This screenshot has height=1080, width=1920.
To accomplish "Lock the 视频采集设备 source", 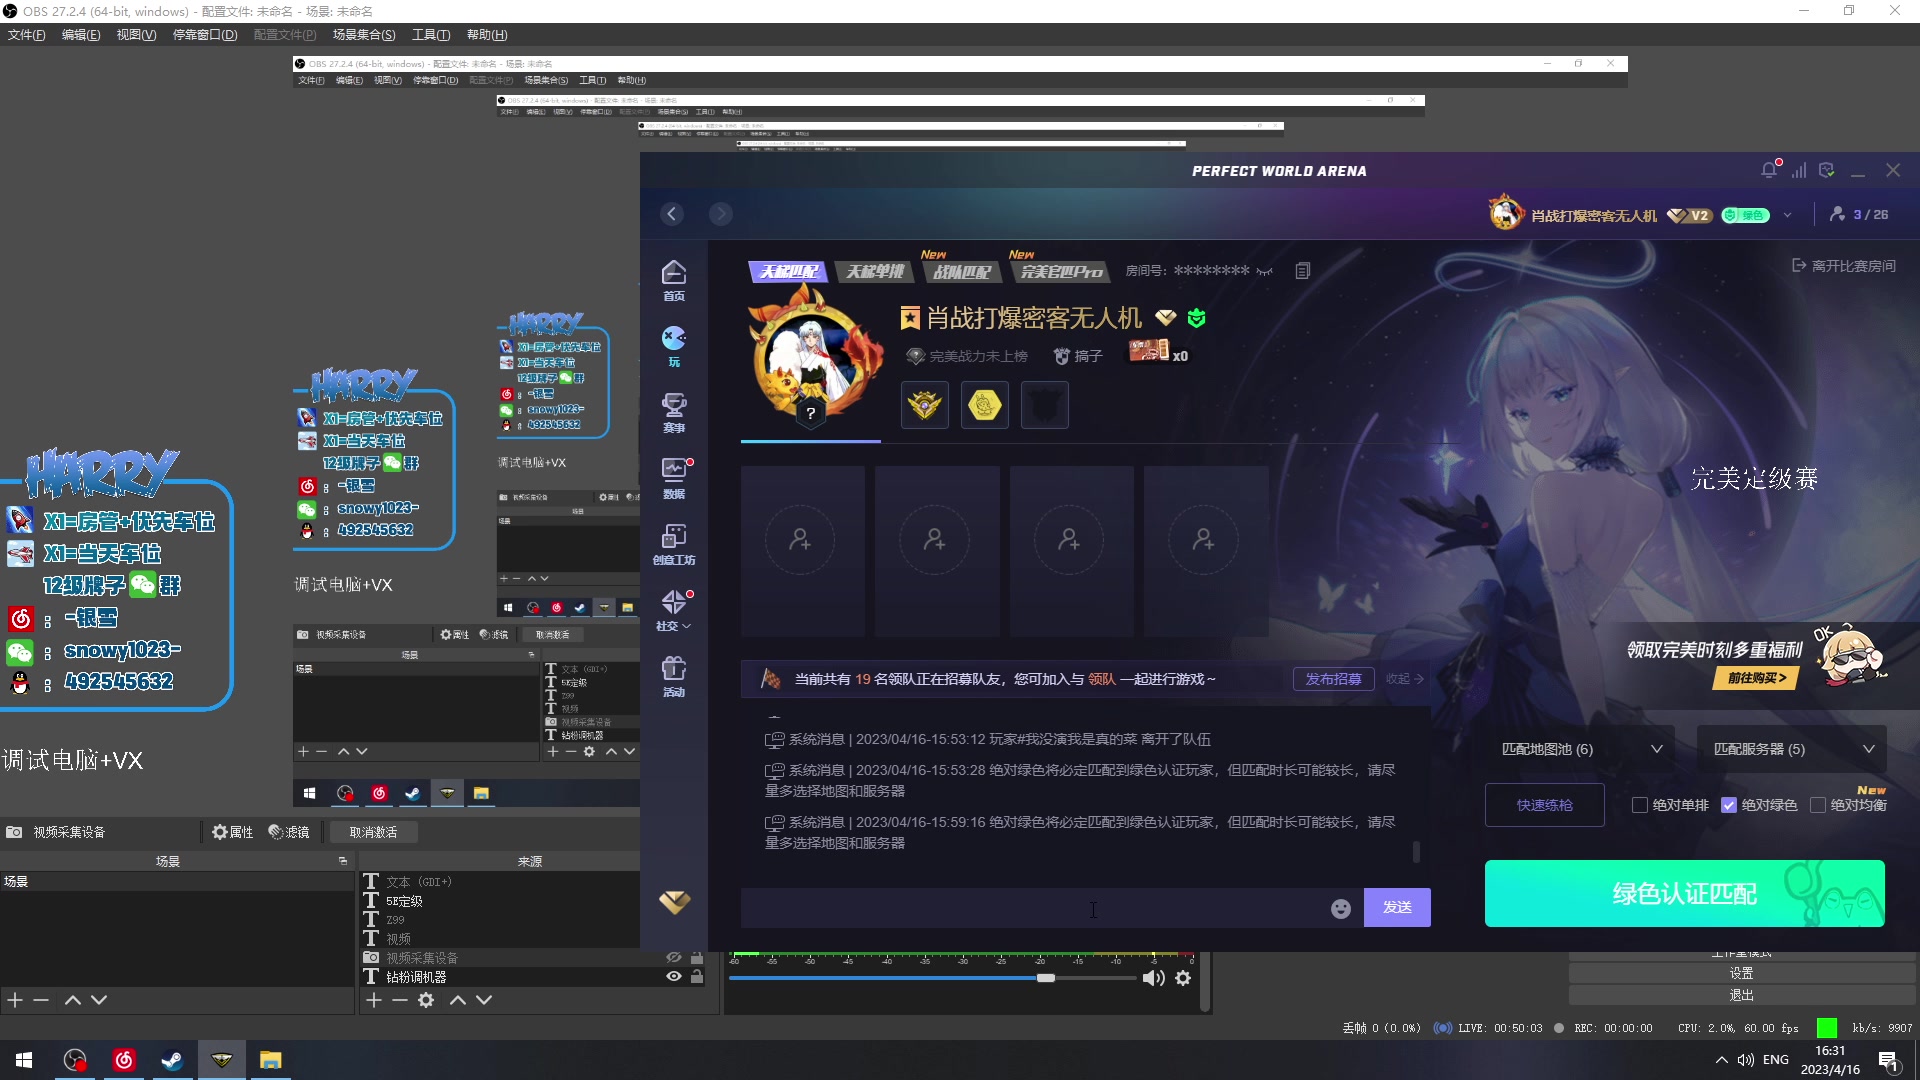I will click(x=697, y=958).
